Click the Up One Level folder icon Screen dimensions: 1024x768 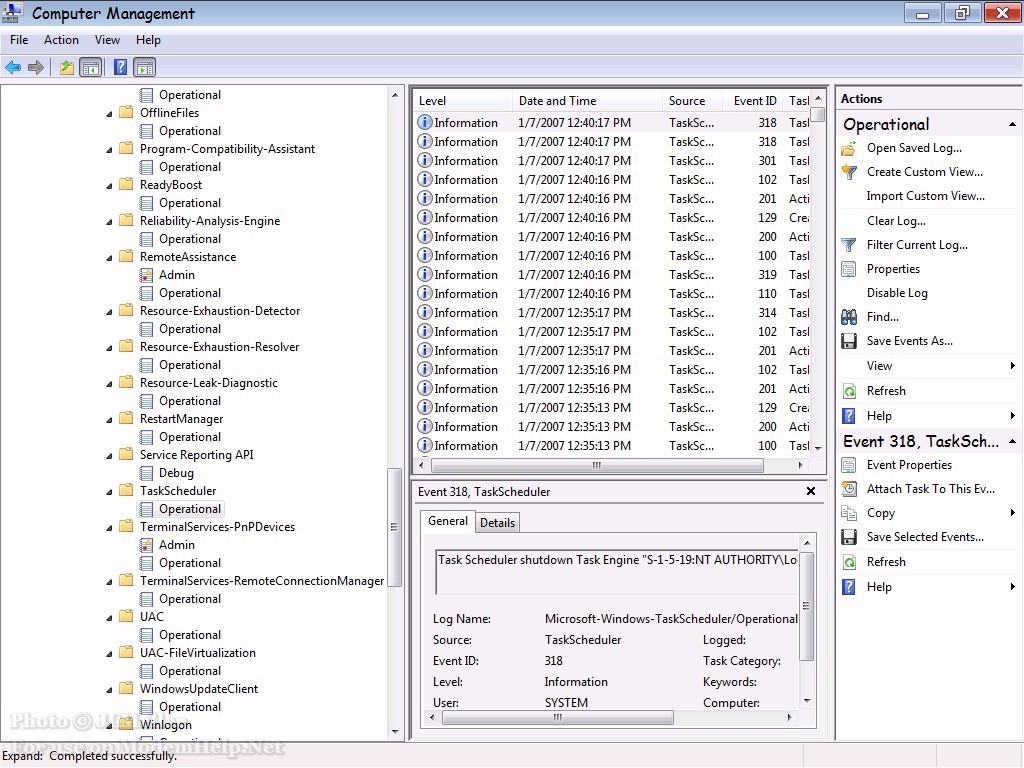(x=67, y=67)
